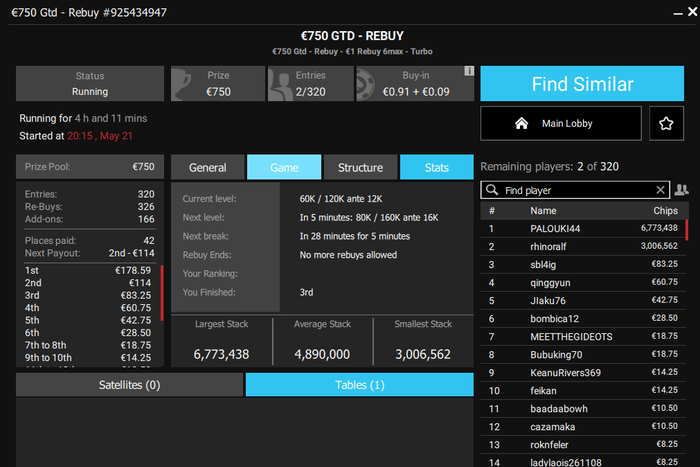Viewport: 700px width, 467px height.
Task: Click the payout list red scrollbar
Action: [162, 293]
